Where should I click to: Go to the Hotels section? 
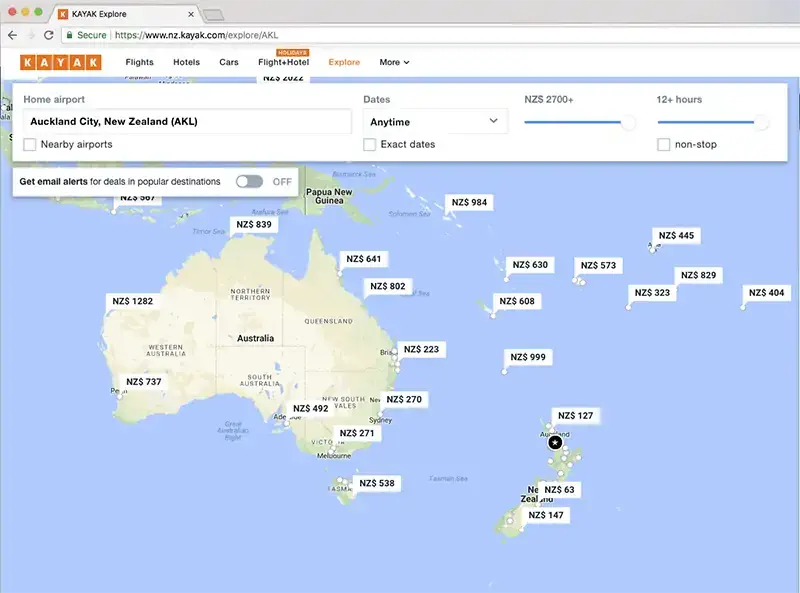coord(186,62)
